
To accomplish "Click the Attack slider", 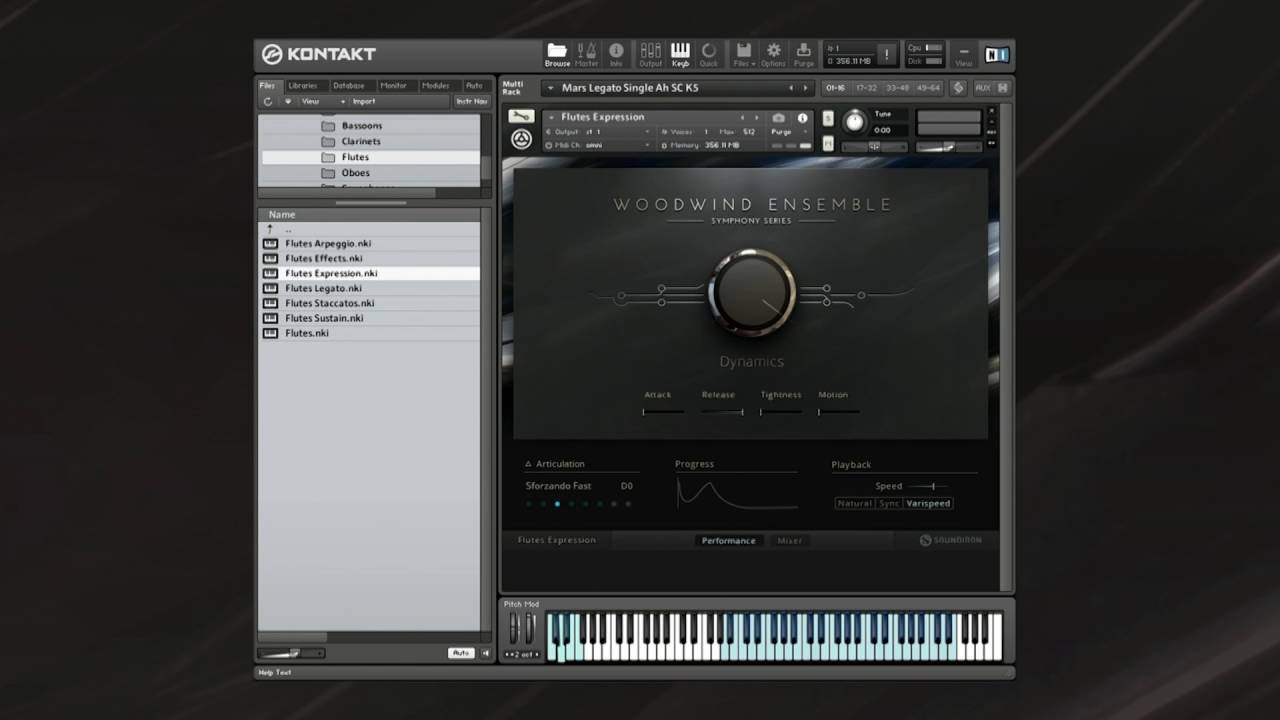I will tap(663, 411).
